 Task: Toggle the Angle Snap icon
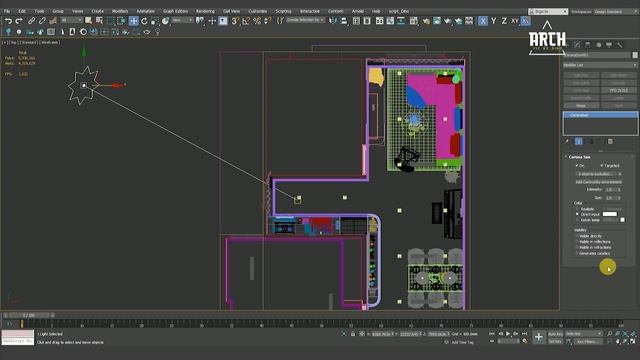click(x=246, y=21)
